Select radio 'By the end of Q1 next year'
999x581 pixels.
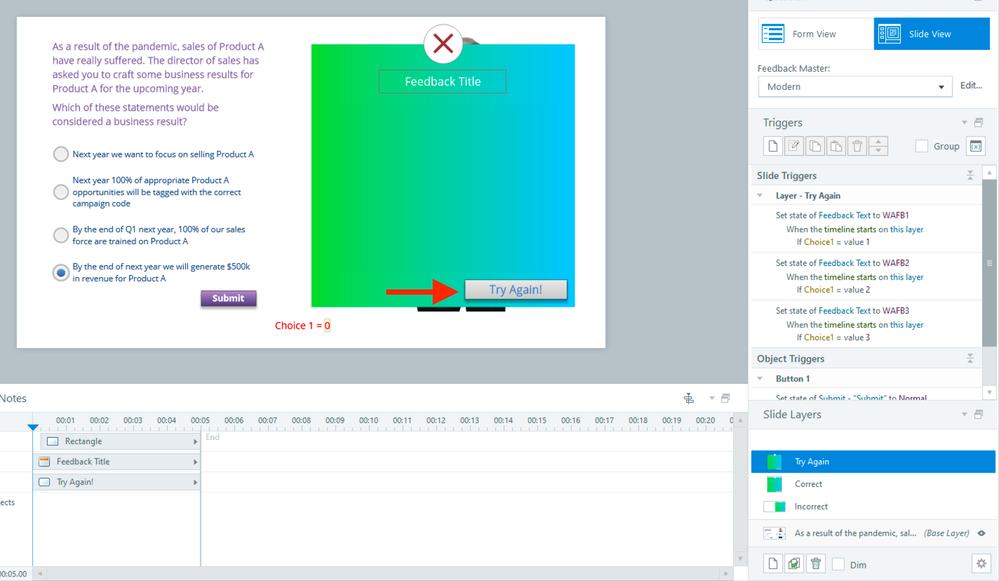(61, 235)
